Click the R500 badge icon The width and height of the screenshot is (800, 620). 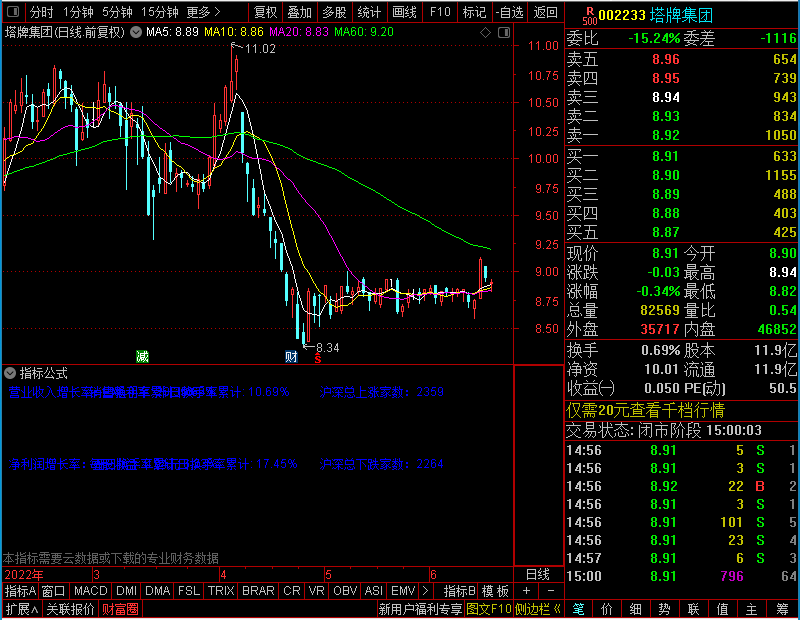[590, 16]
